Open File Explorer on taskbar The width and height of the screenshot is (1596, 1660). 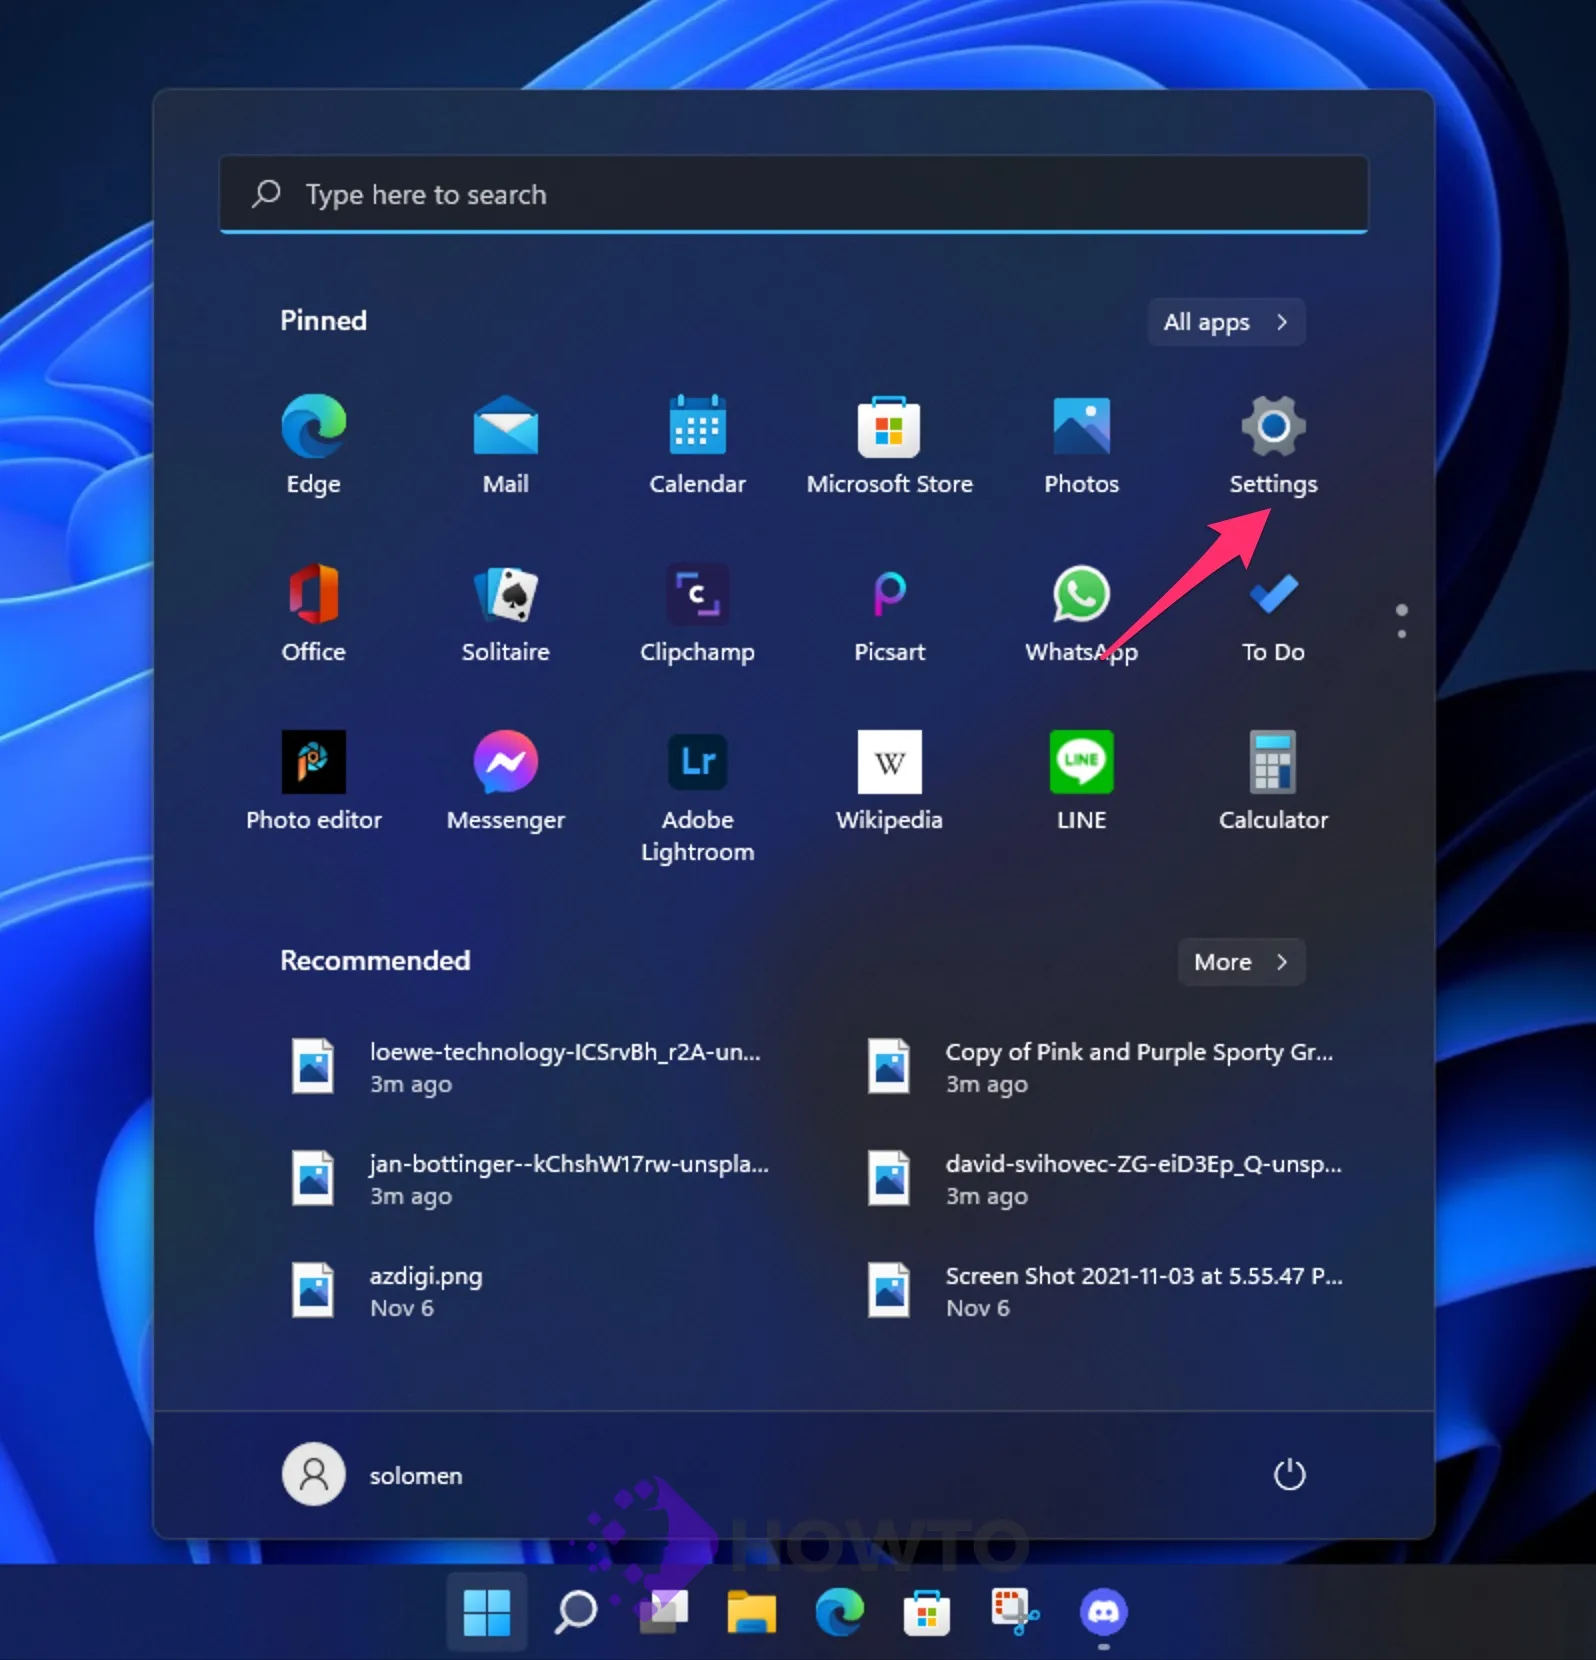click(x=751, y=1612)
